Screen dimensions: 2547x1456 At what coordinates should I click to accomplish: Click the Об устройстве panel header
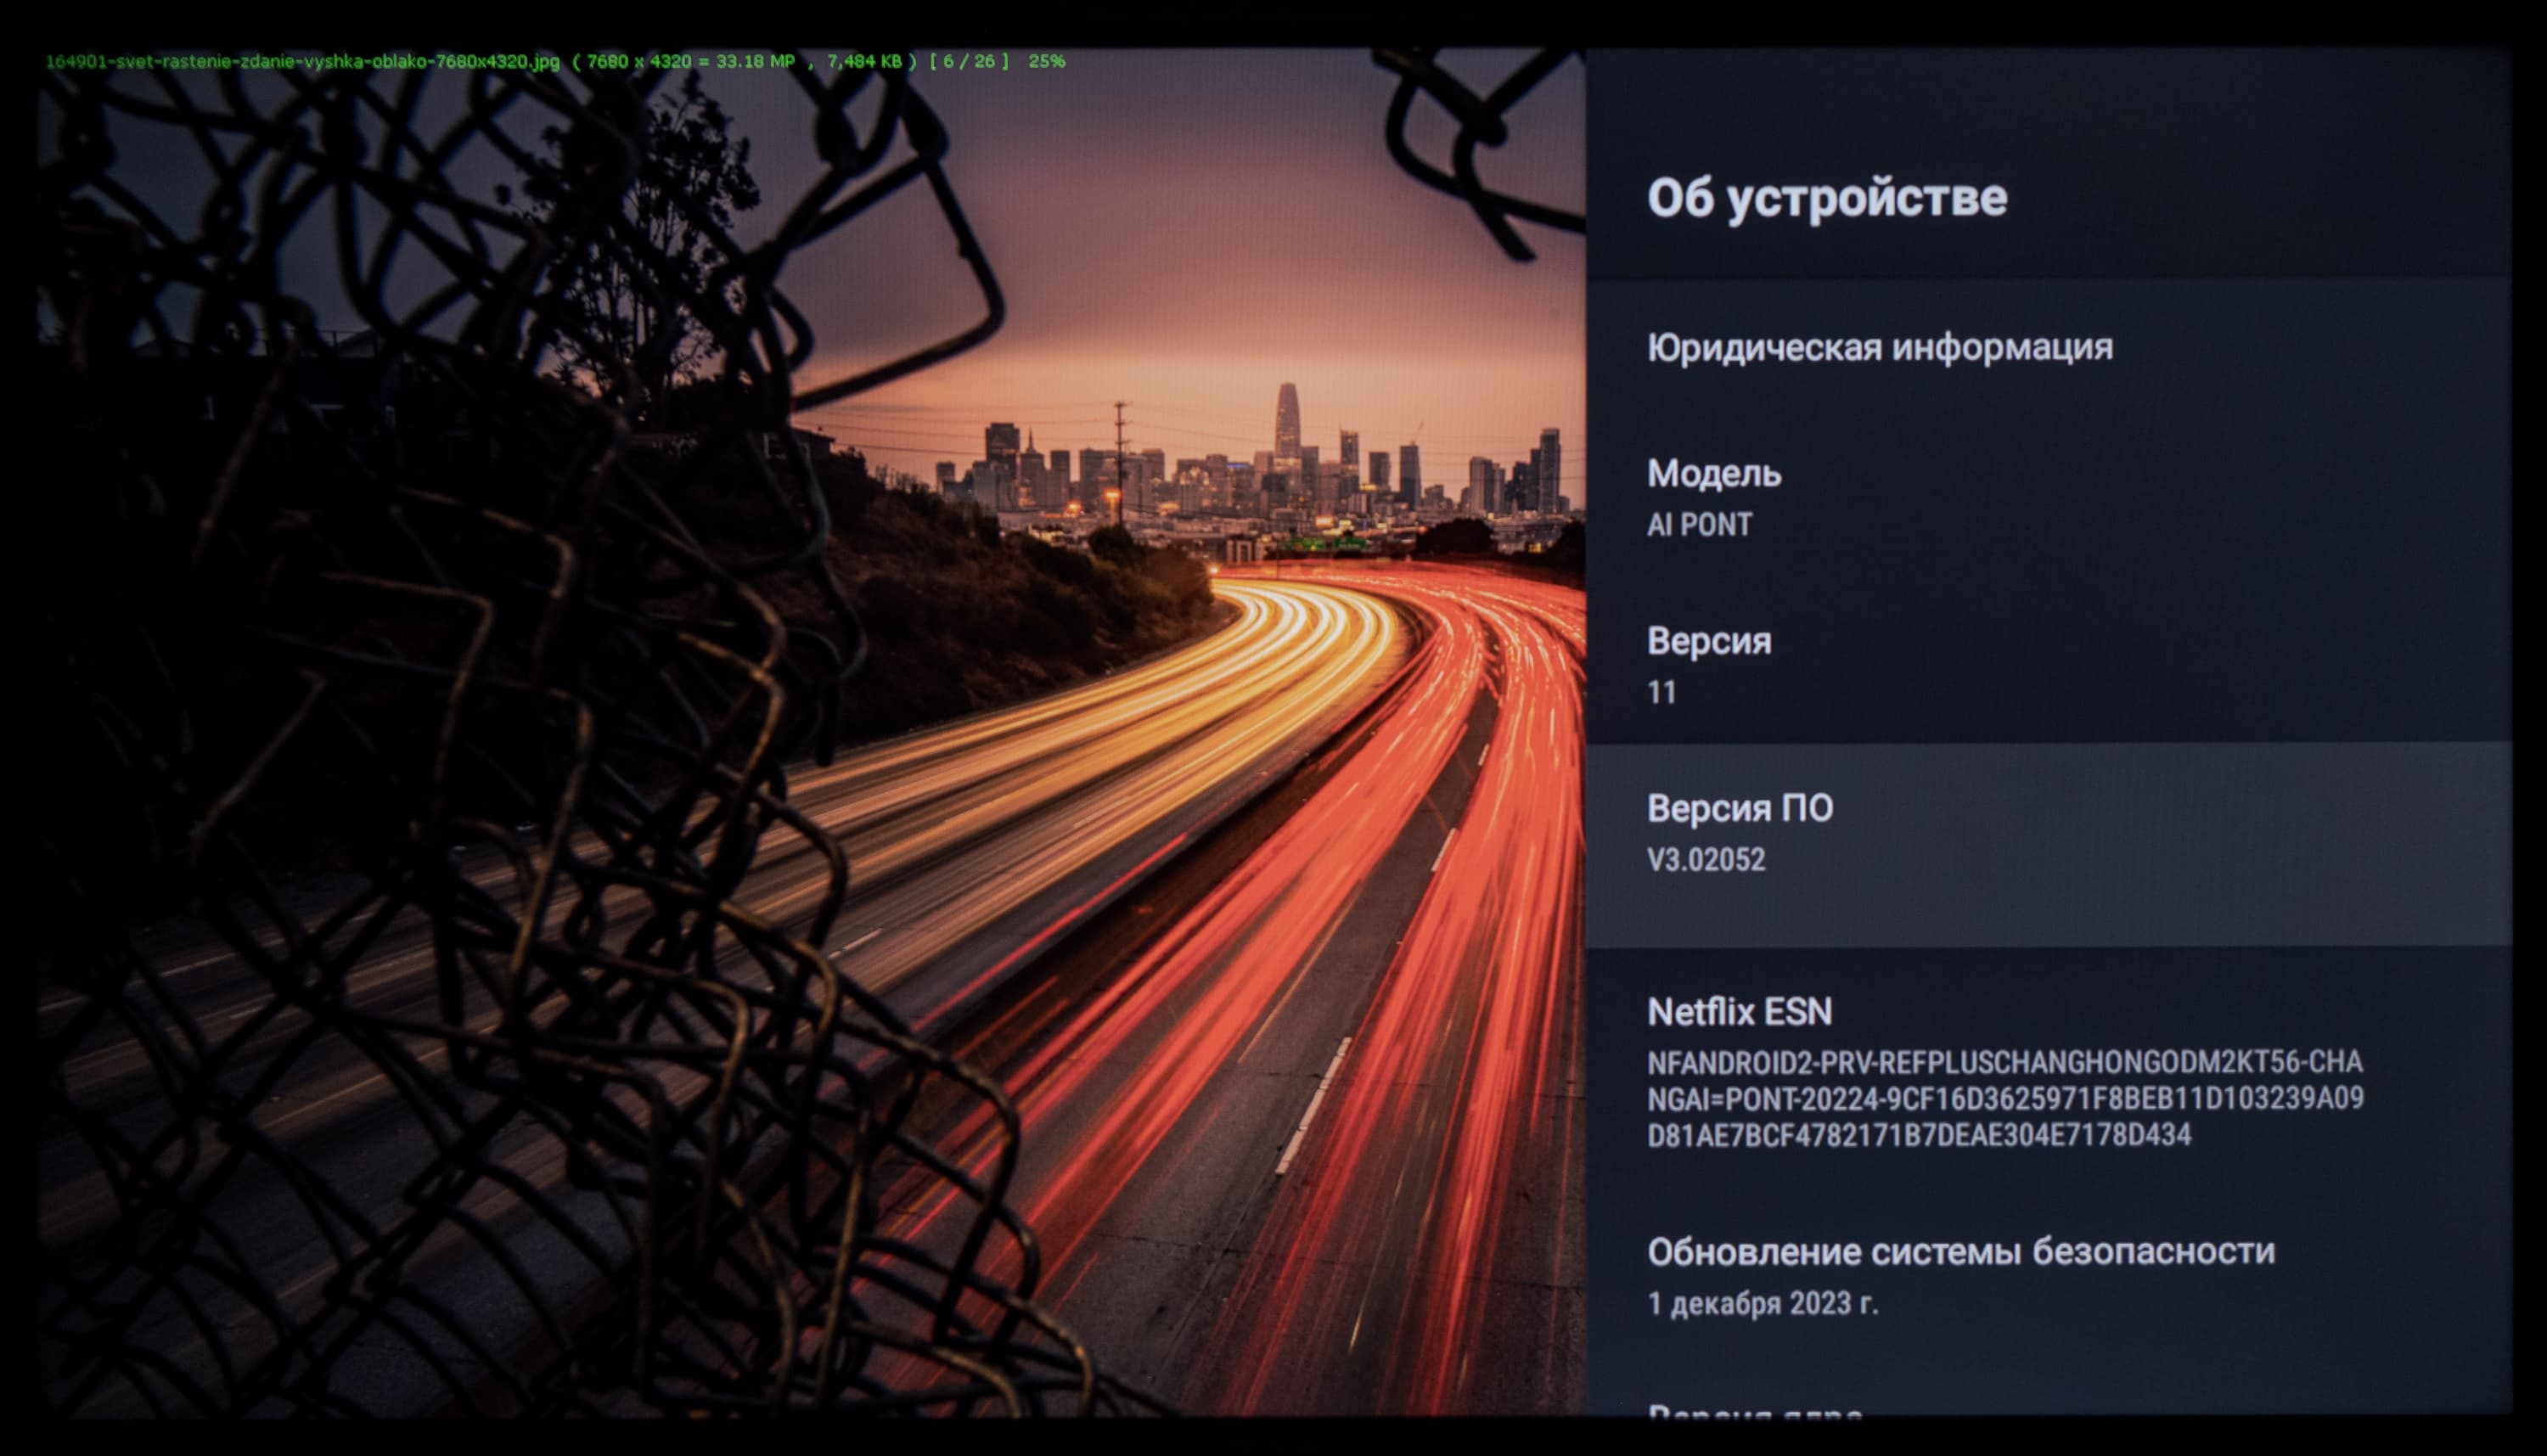click(1826, 197)
